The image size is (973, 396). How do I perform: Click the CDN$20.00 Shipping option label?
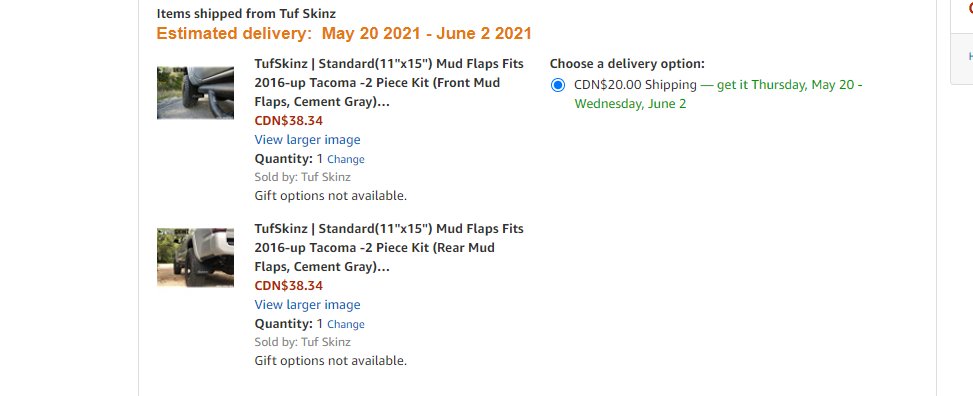point(635,84)
